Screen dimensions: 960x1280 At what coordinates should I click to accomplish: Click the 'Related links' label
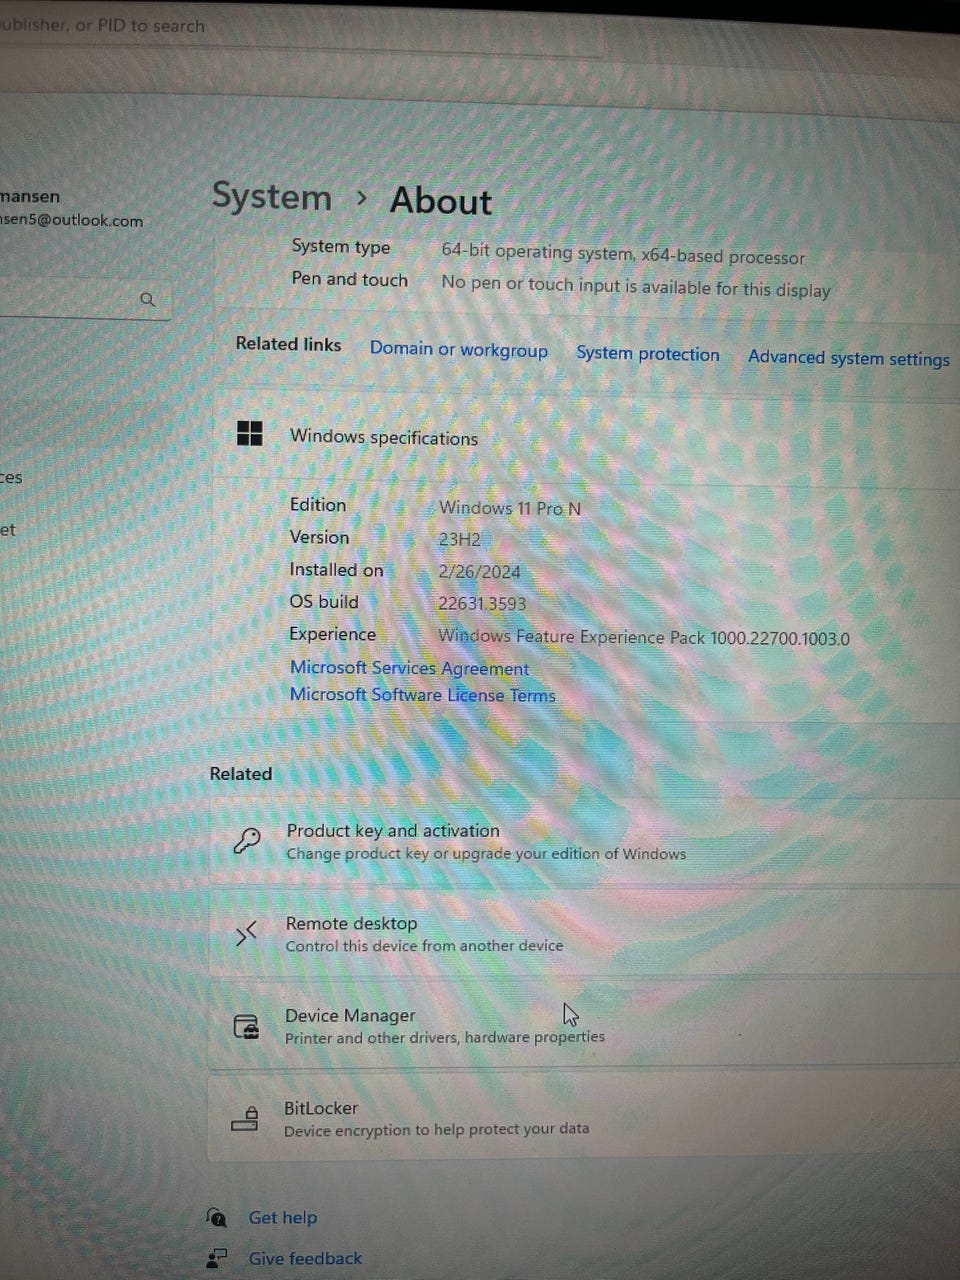pyautogui.click(x=288, y=344)
